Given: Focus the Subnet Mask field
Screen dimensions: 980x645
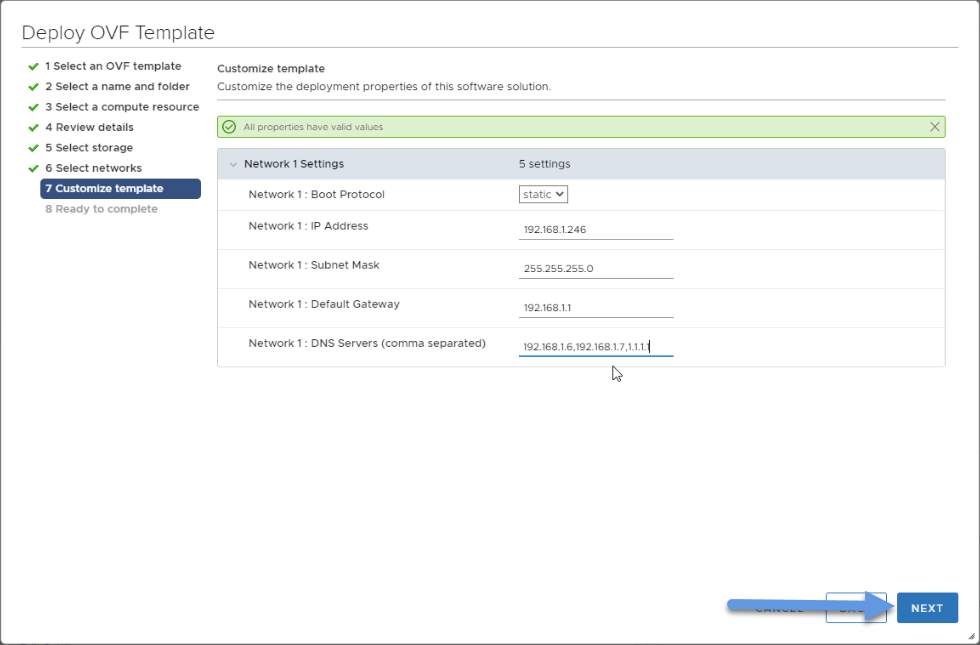Looking at the screenshot, I should click(x=596, y=269).
